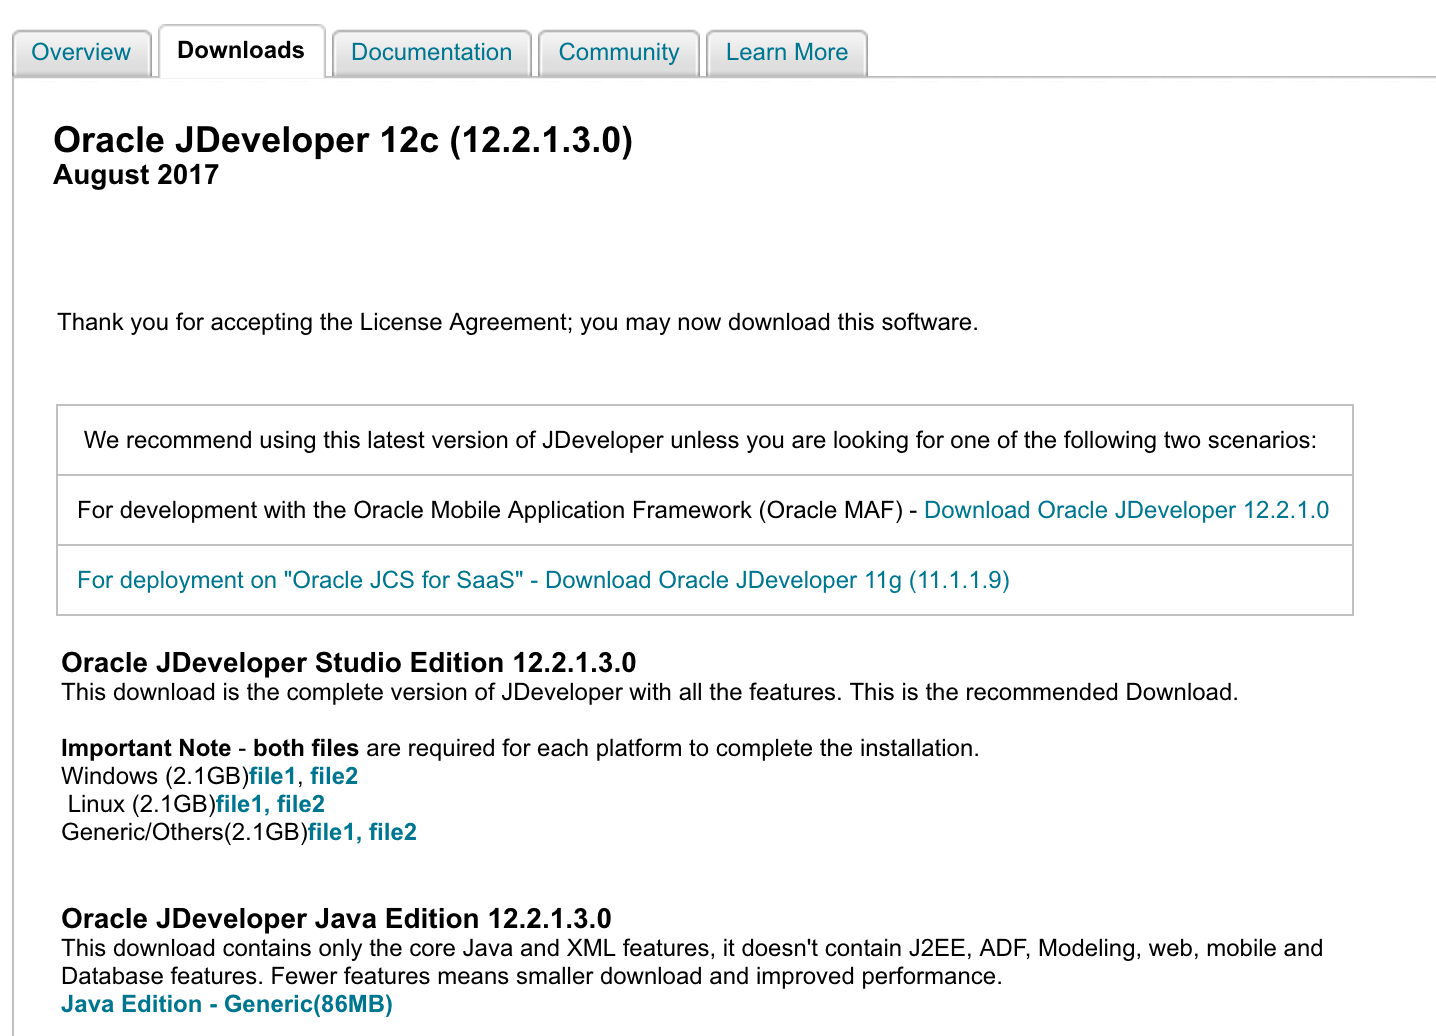Select the Downloads tab
Viewport: 1436px width, 1036px height.
(241, 50)
